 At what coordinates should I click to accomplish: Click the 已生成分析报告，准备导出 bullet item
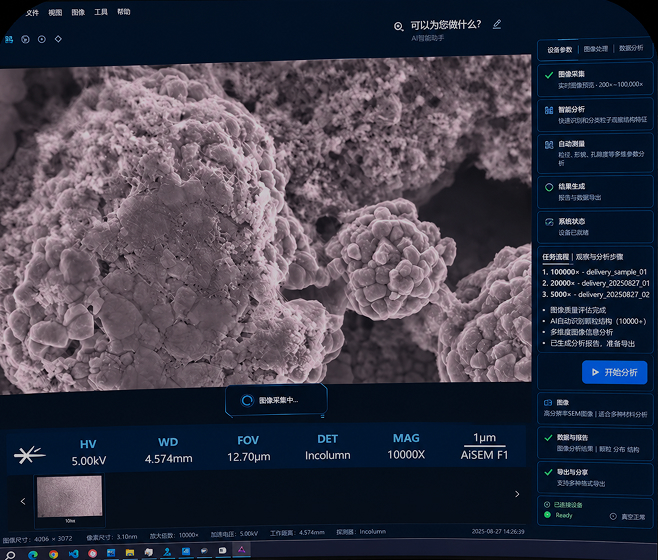pyautogui.click(x=593, y=343)
